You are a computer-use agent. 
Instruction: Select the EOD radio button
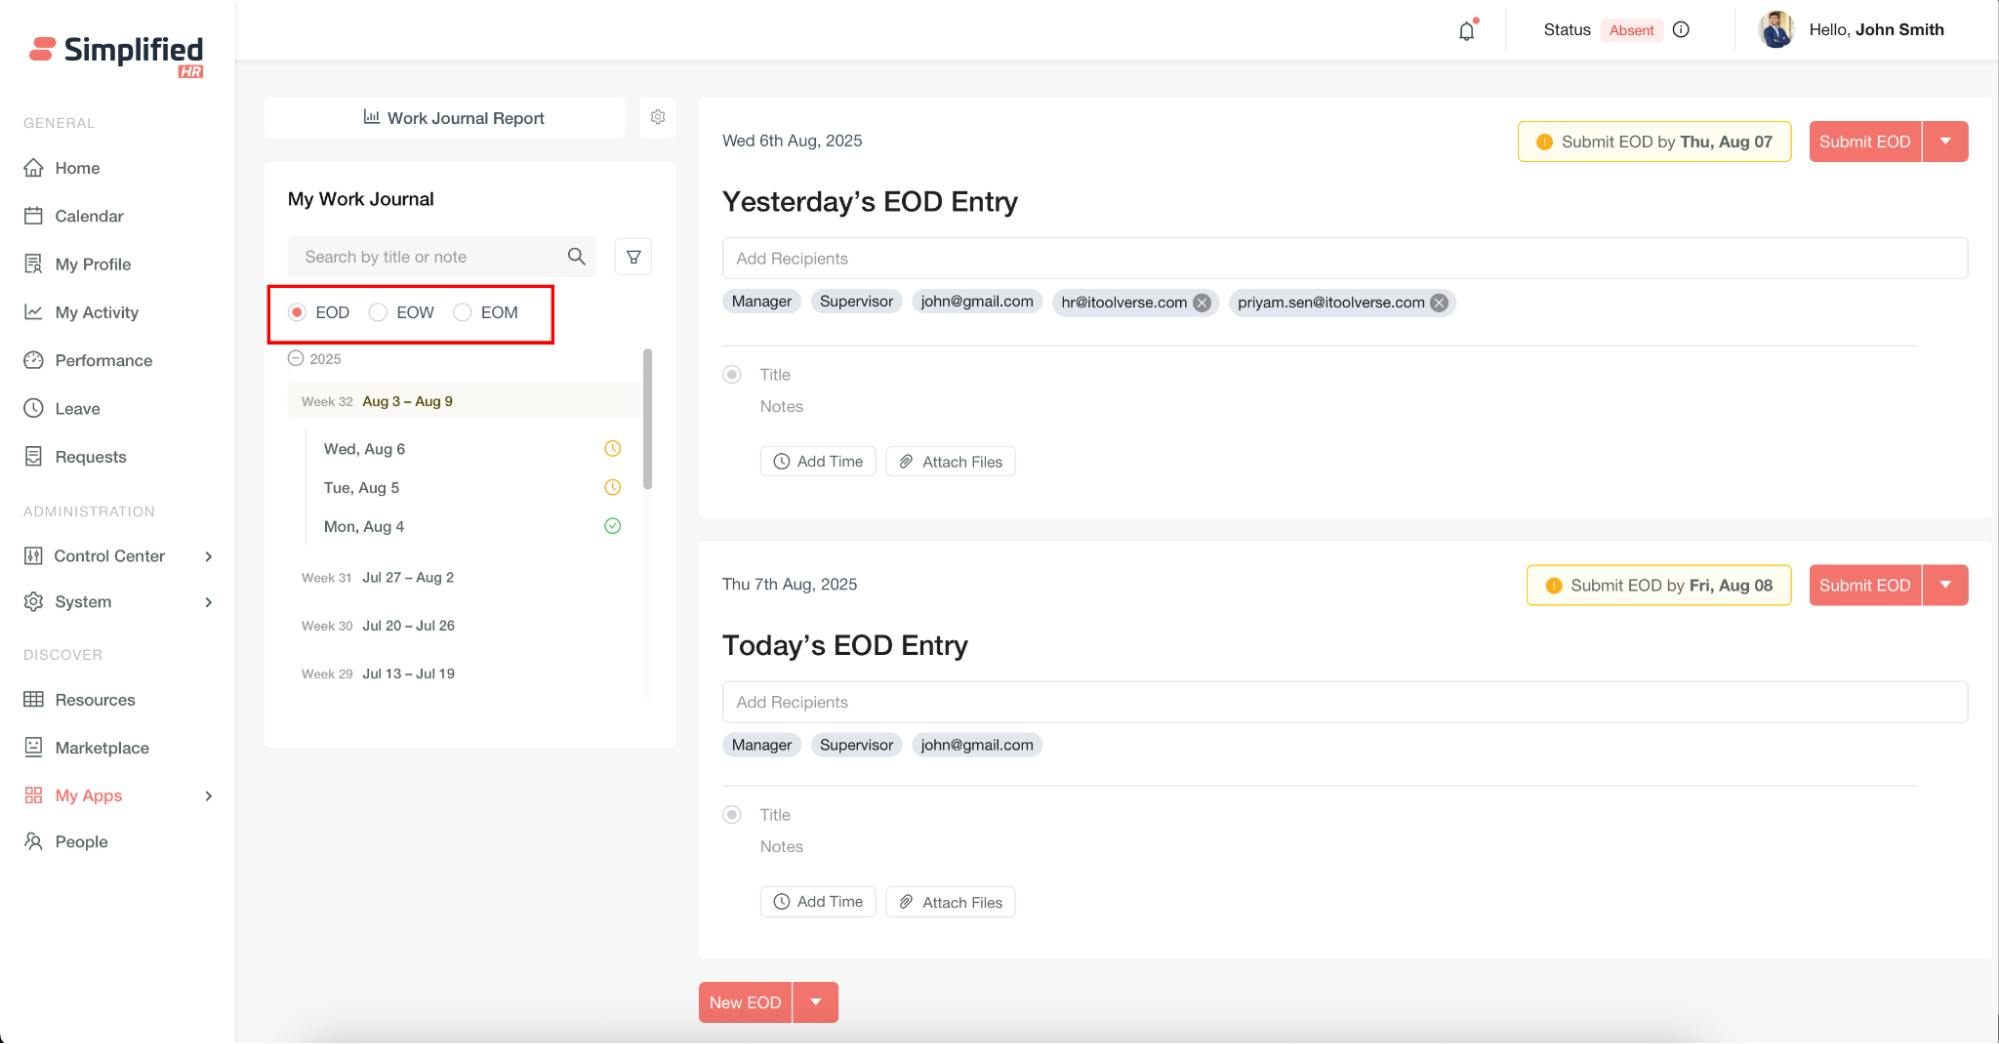click(x=297, y=312)
